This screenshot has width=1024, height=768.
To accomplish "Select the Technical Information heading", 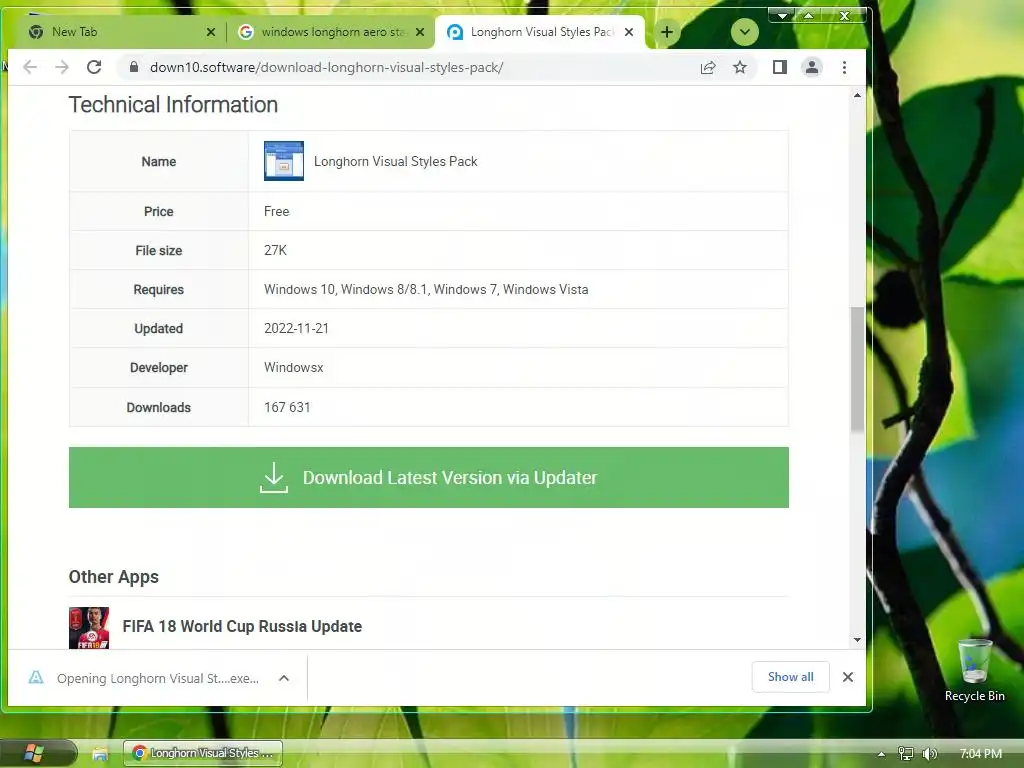I will coord(173,104).
